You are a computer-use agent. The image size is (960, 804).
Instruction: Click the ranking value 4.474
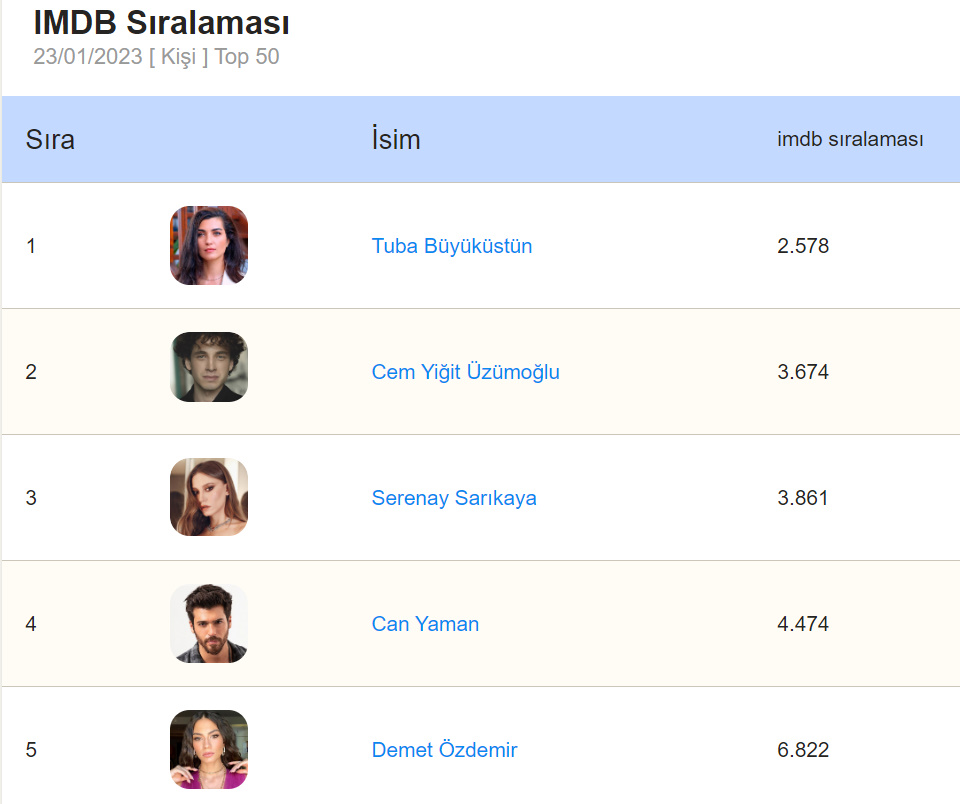(x=802, y=624)
